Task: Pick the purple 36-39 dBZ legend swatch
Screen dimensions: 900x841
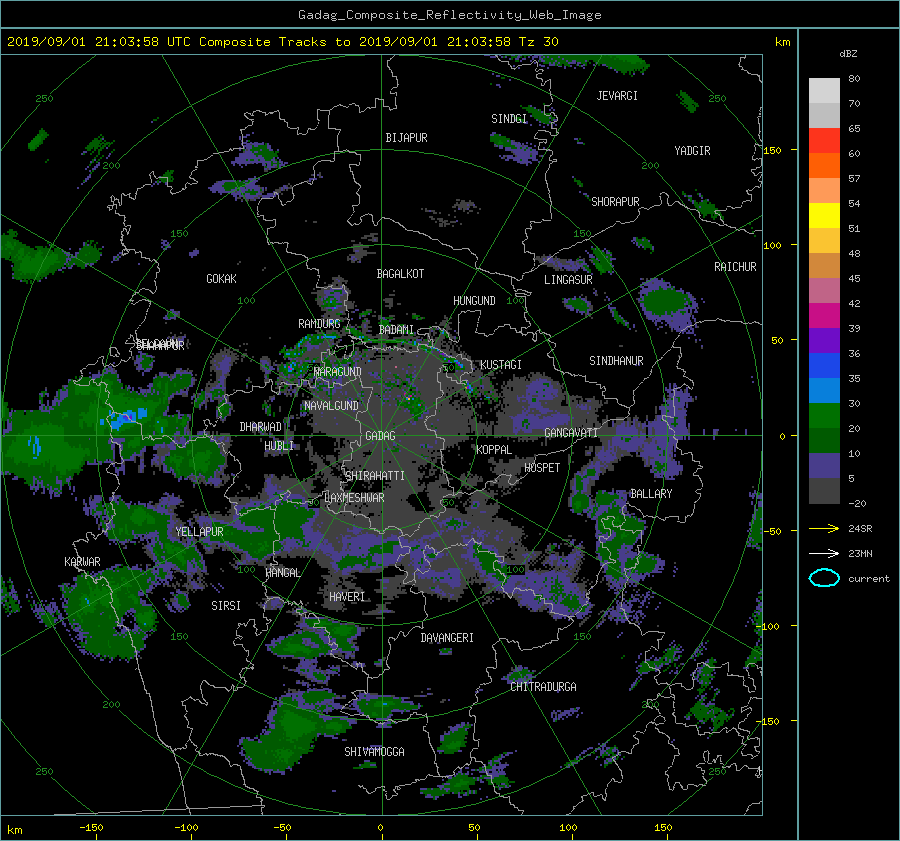Action: [x=824, y=341]
